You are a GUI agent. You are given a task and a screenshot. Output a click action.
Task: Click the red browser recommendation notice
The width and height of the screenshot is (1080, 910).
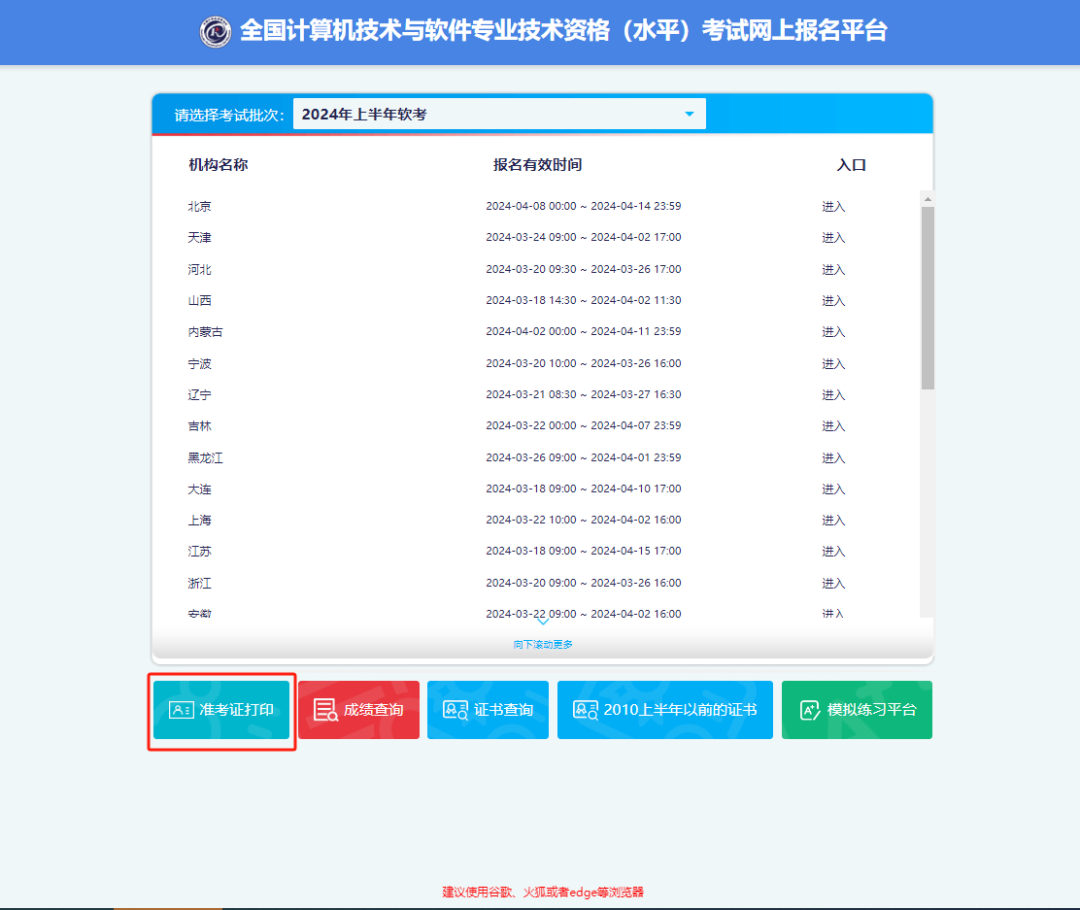pos(543,892)
